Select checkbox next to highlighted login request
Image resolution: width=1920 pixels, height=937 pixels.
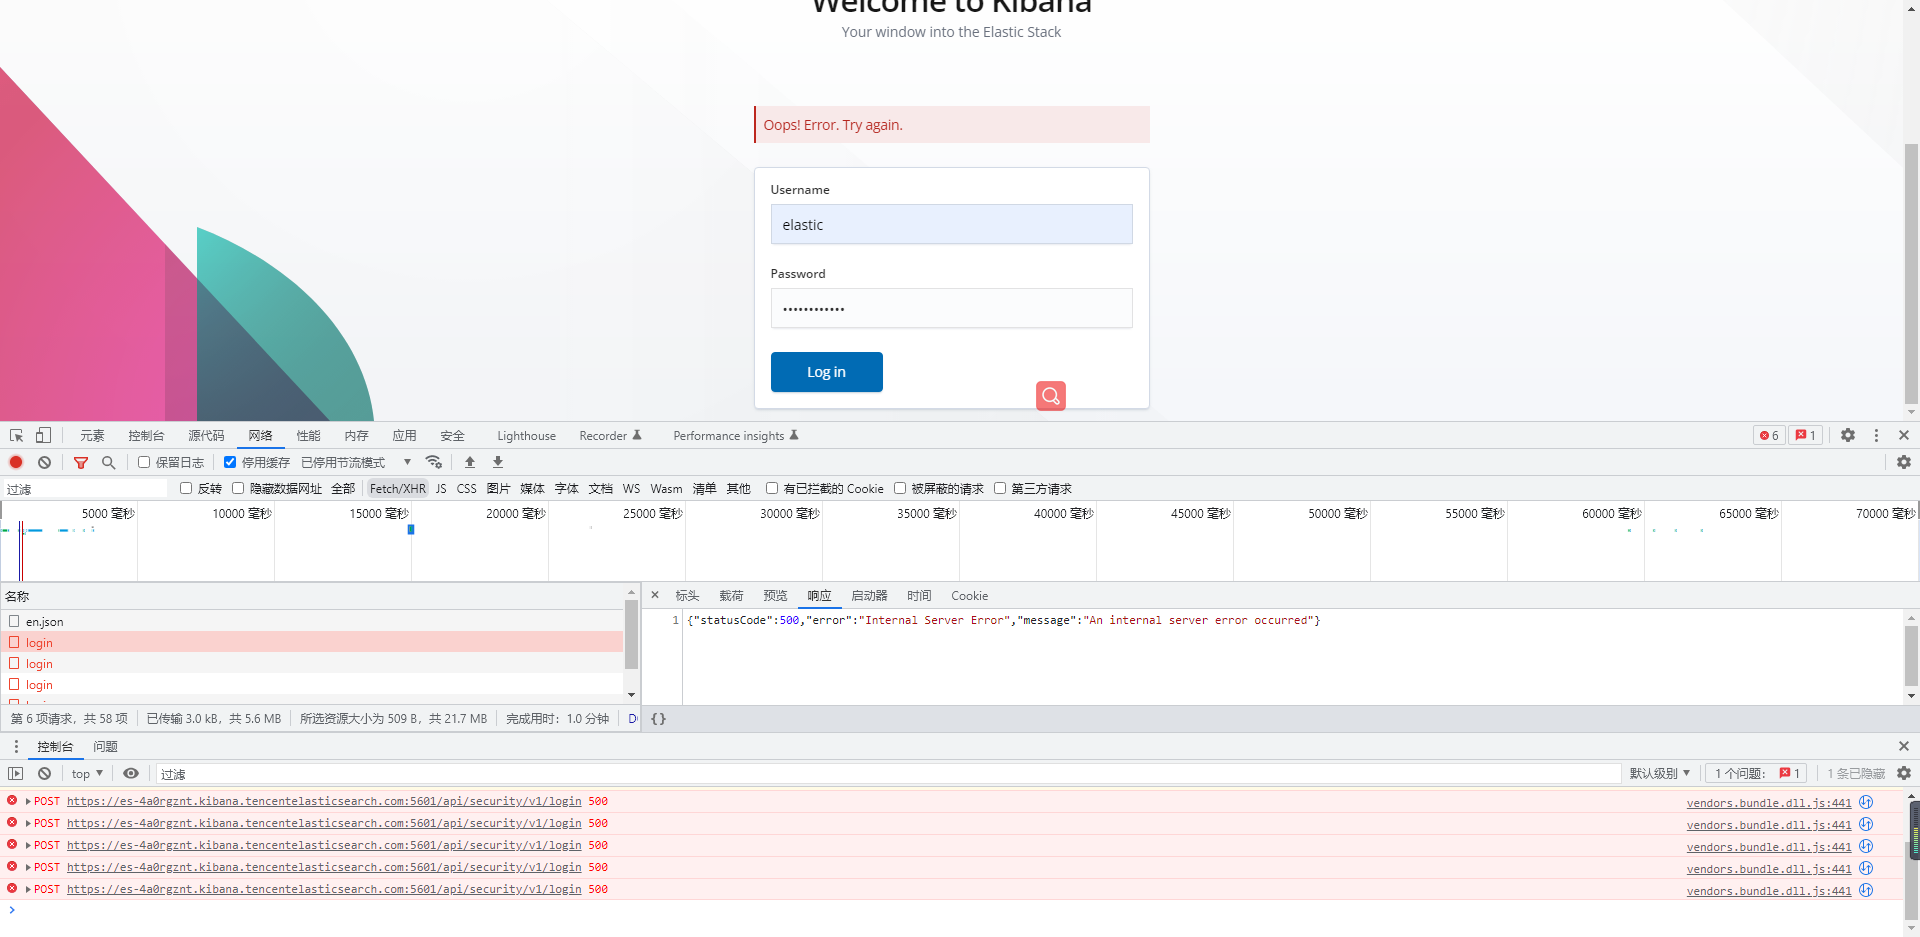[14, 642]
